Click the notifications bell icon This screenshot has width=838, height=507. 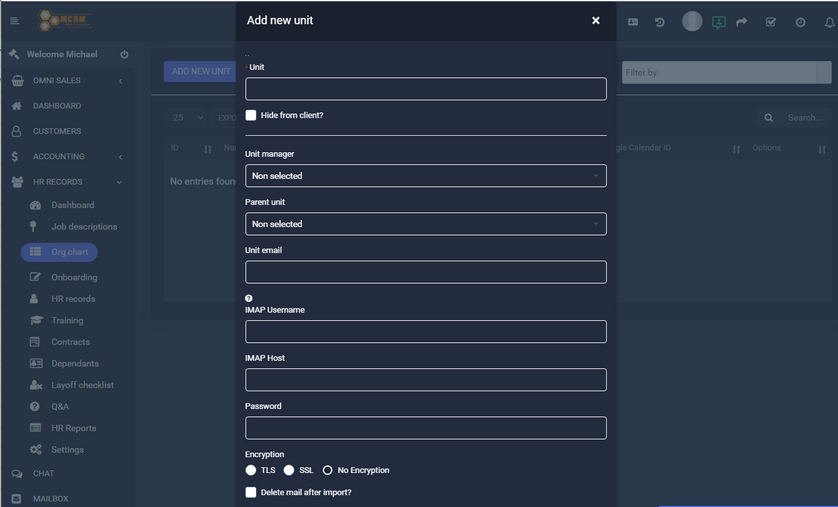pyautogui.click(x=829, y=22)
